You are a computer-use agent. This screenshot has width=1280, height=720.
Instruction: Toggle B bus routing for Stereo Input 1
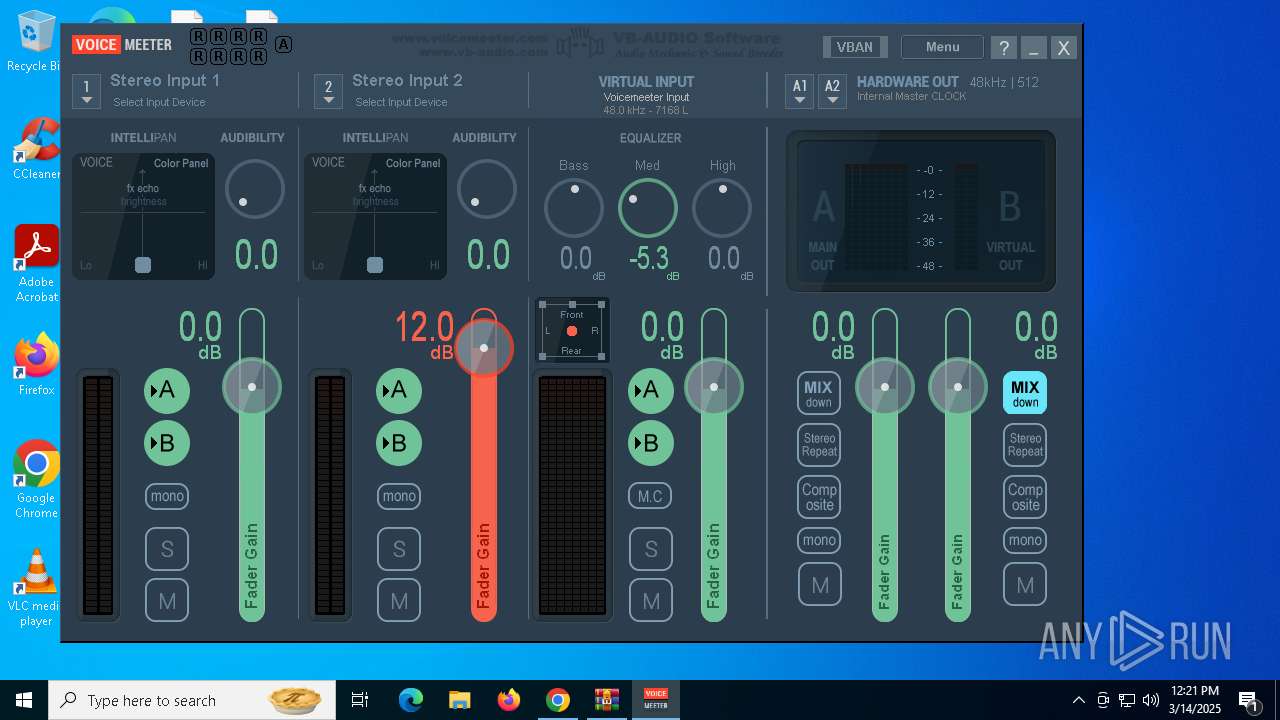pyautogui.click(x=167, y=443)
